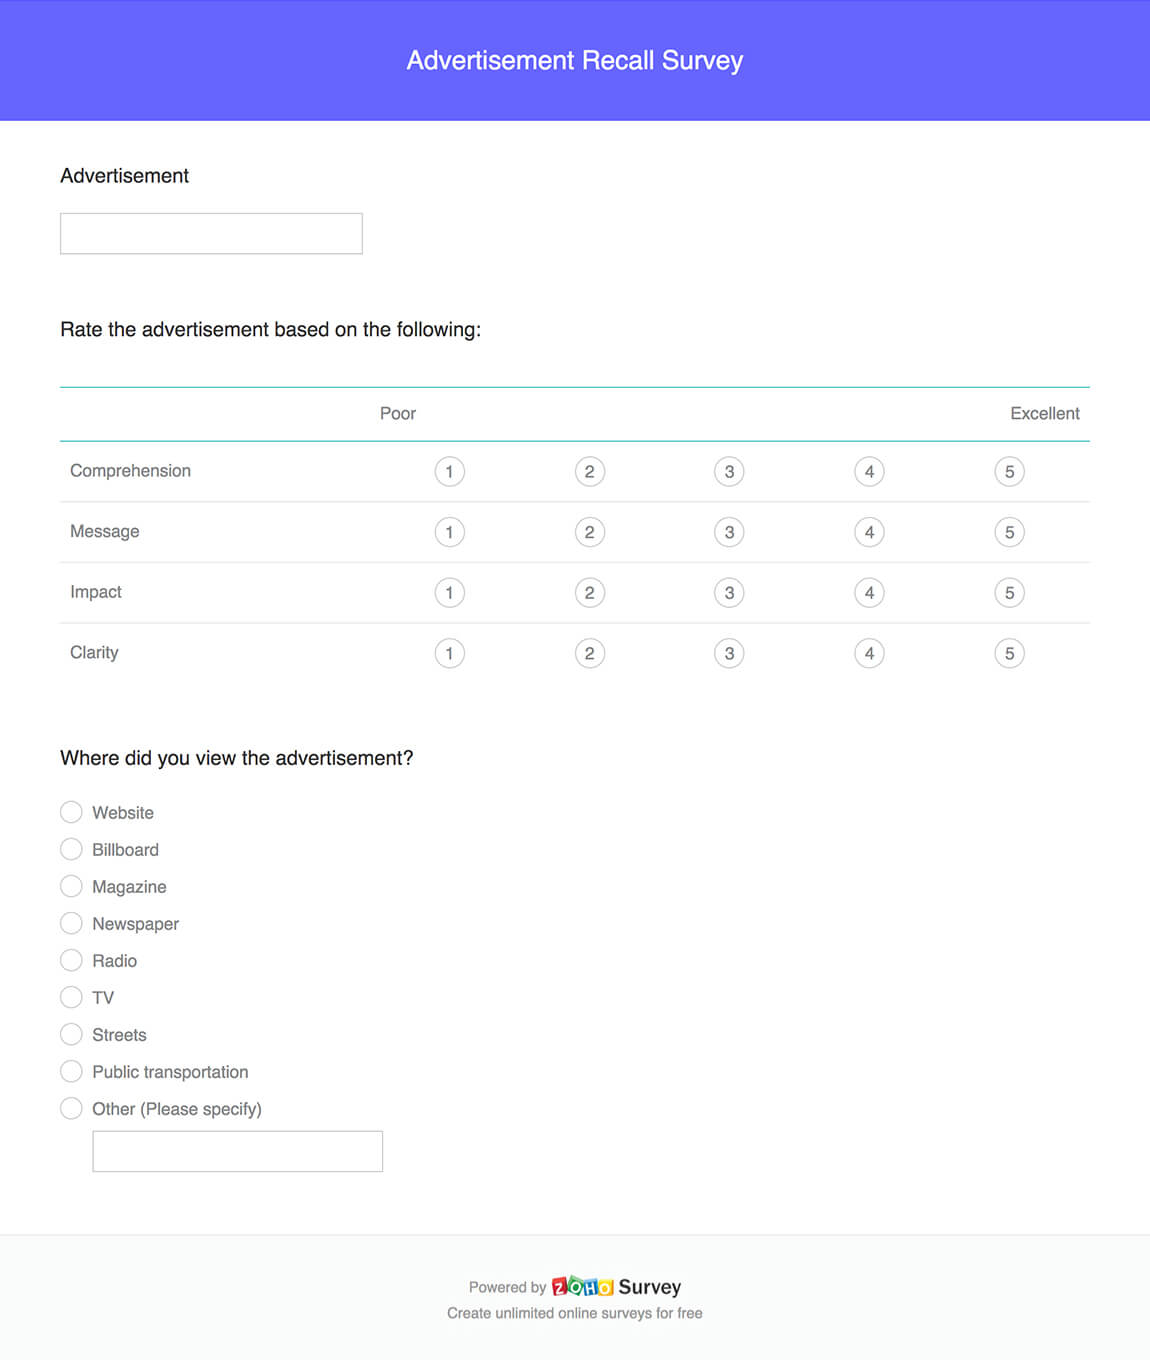This screenshot has height=1360, width=1150.
Task: Rate Comprehension as 2
Action: 590,471
